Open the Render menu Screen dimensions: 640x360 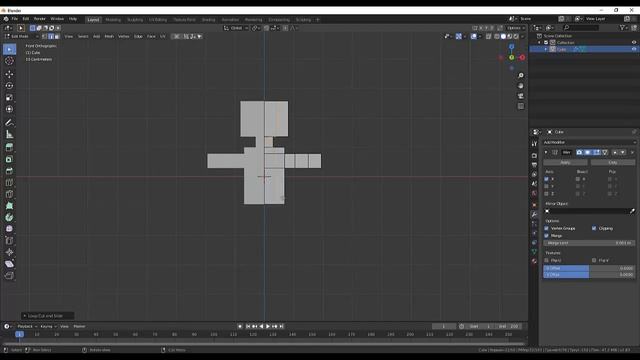(40, 19)
